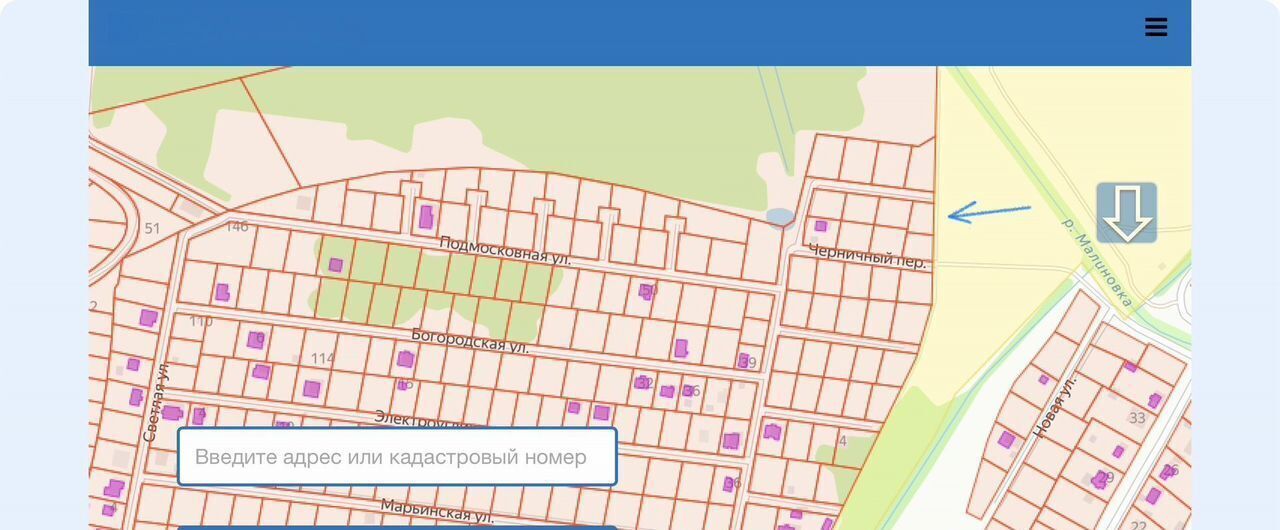The image size is (1280, 530).
Task: Click the downward arrow icon on the map
Action: 1127,212
